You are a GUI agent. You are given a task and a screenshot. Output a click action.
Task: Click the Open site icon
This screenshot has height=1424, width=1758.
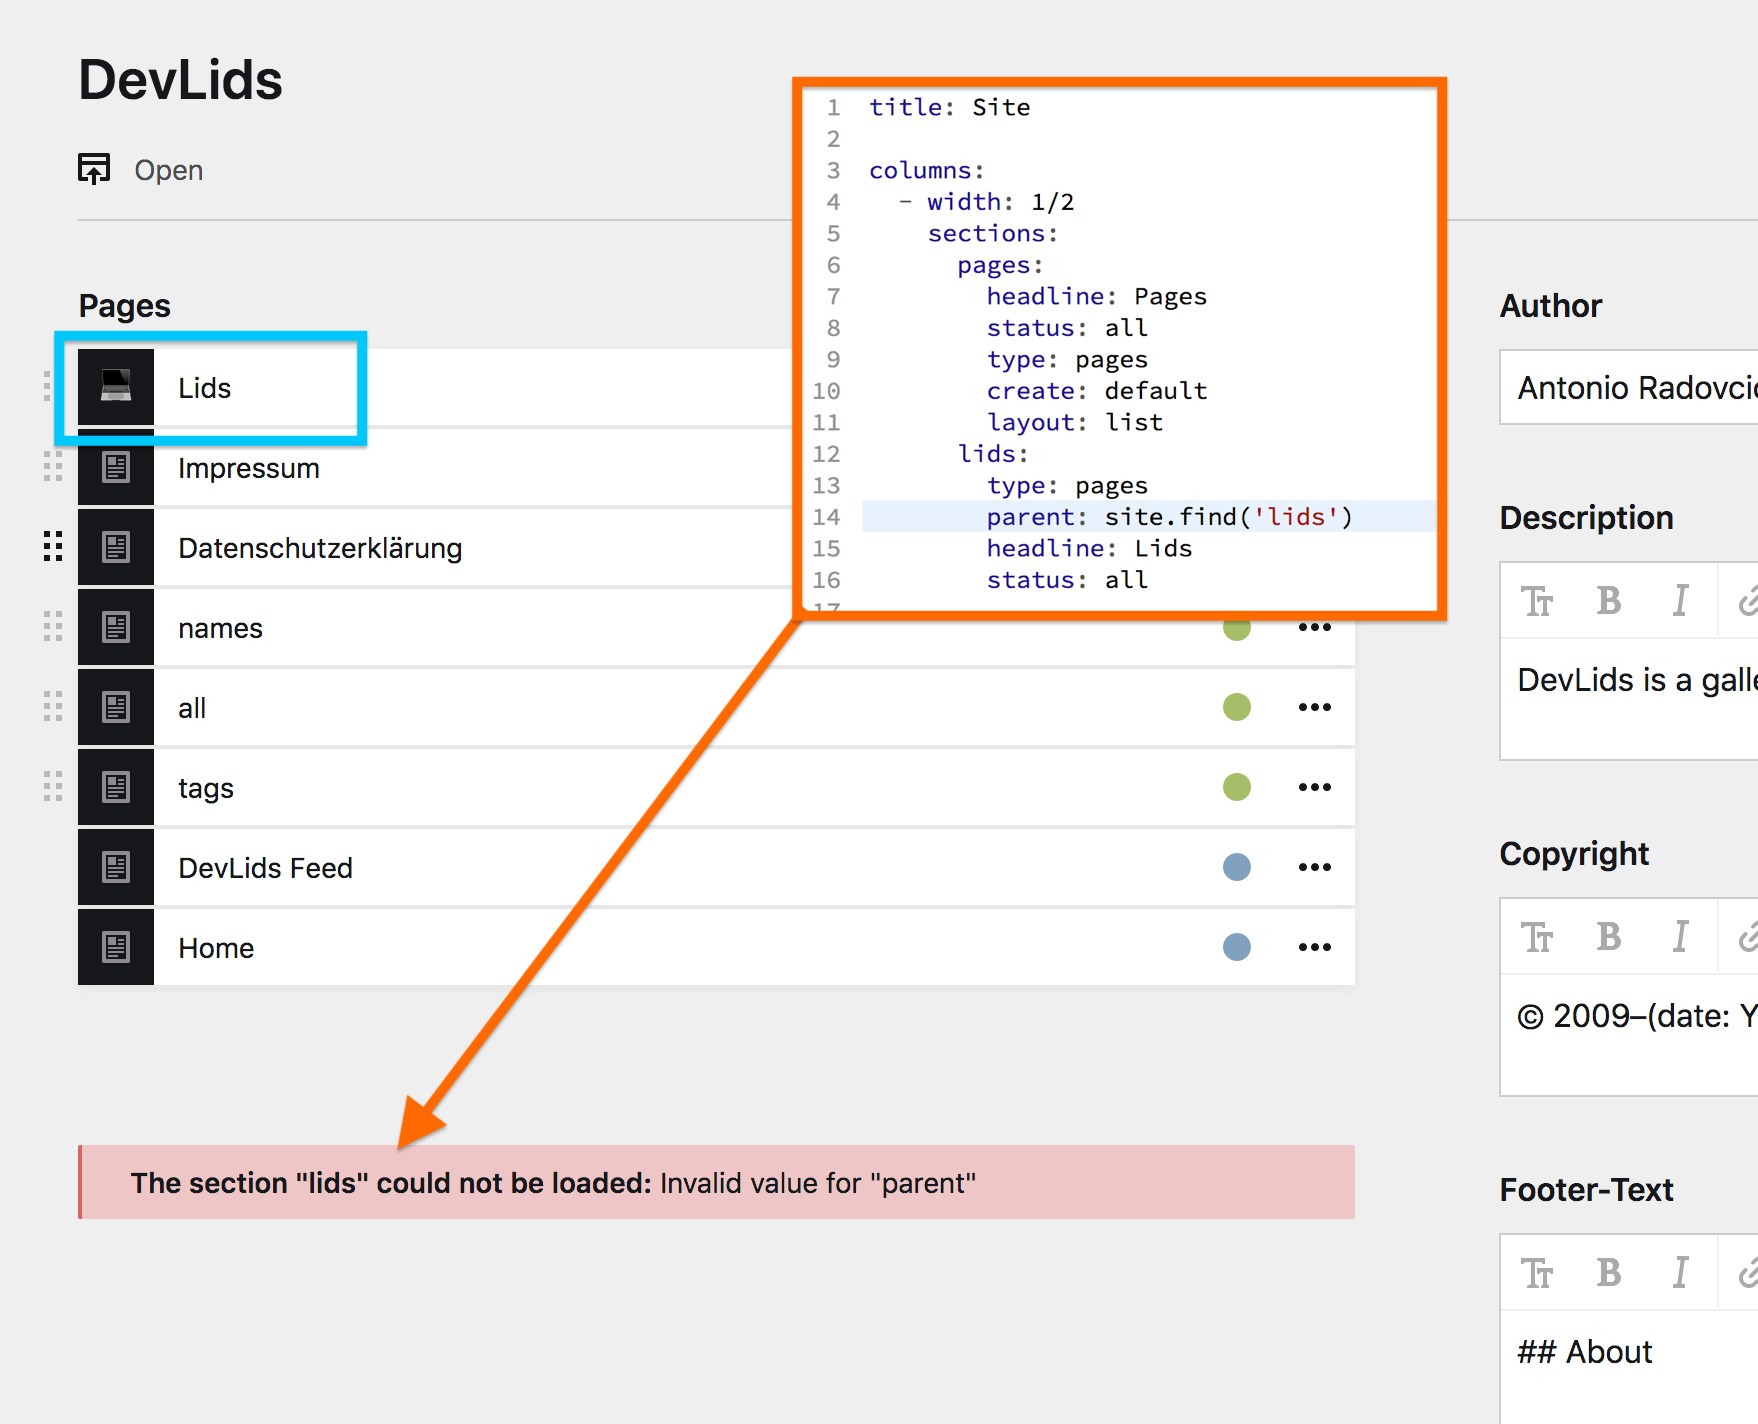(x=95, y=169)
